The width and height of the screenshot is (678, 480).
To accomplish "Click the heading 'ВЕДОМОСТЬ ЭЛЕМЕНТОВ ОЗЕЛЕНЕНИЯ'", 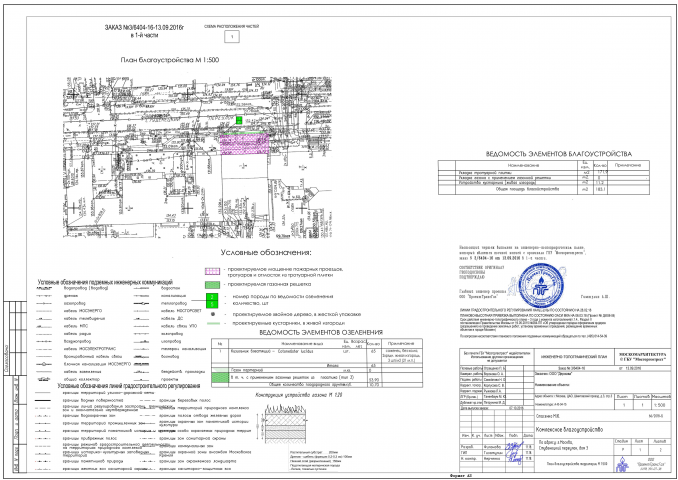I will pyautogui.click(x=321, y=332).
